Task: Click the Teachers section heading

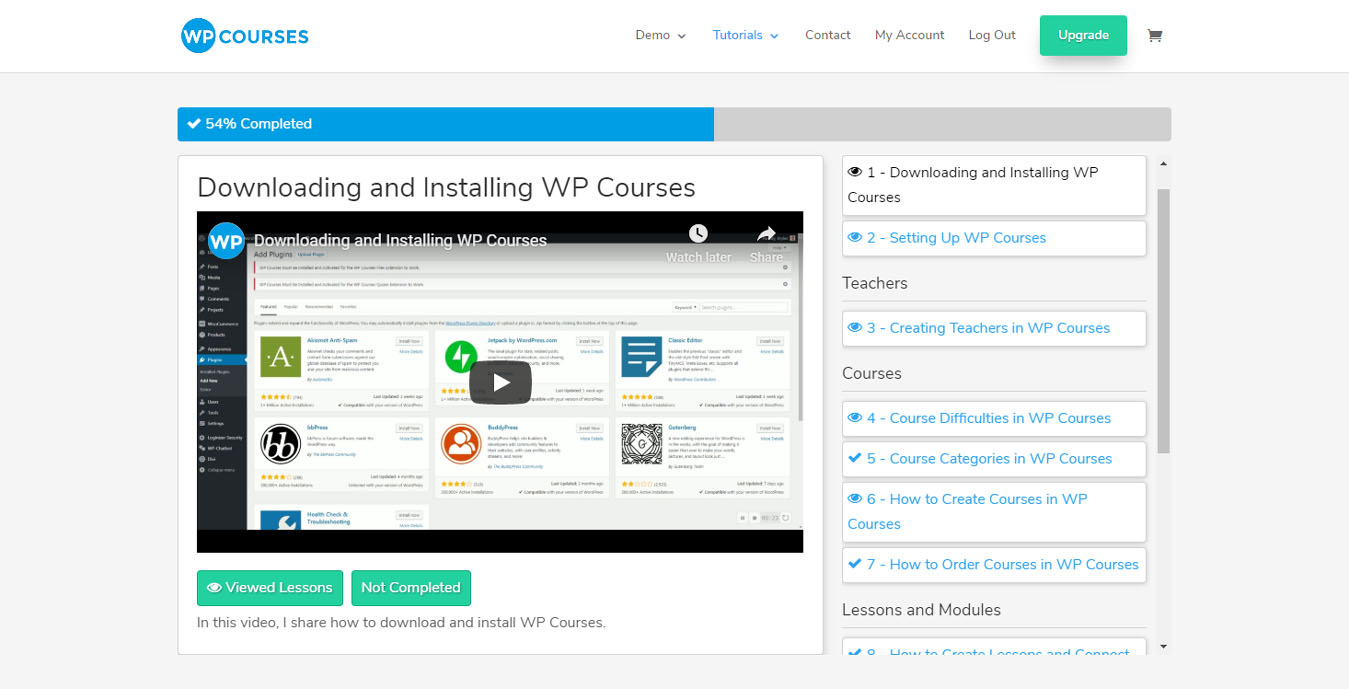Action: tap(875, 283)
